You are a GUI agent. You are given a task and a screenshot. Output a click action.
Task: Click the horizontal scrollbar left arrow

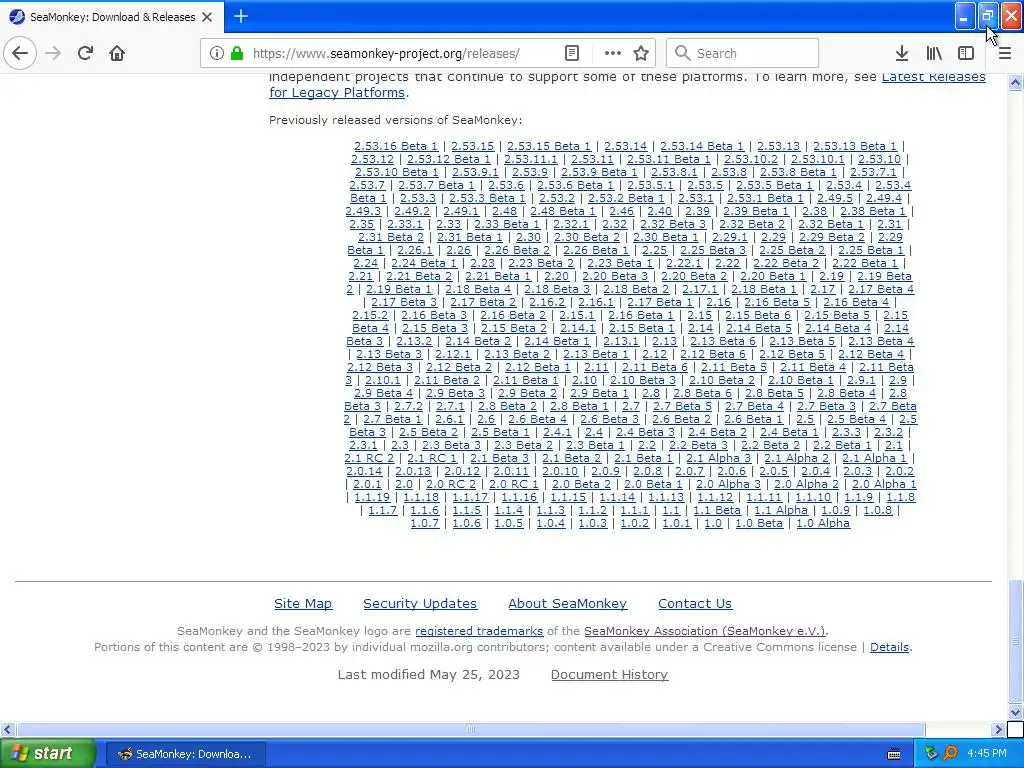[7, 729]
